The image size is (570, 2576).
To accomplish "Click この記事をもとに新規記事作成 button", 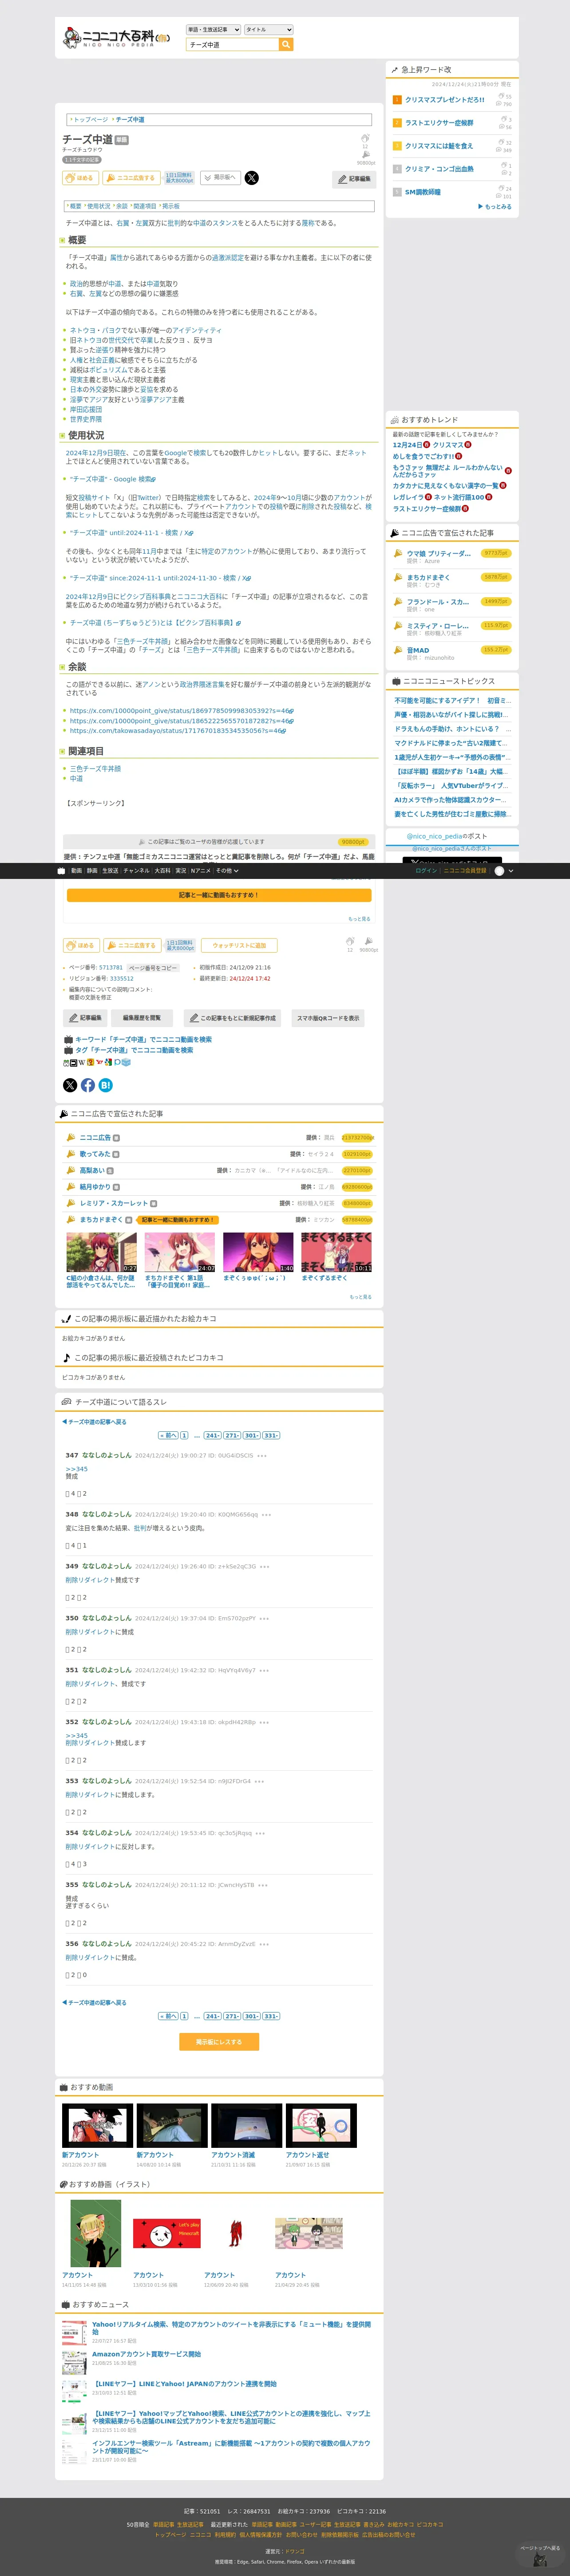I will click(233, 1018).
